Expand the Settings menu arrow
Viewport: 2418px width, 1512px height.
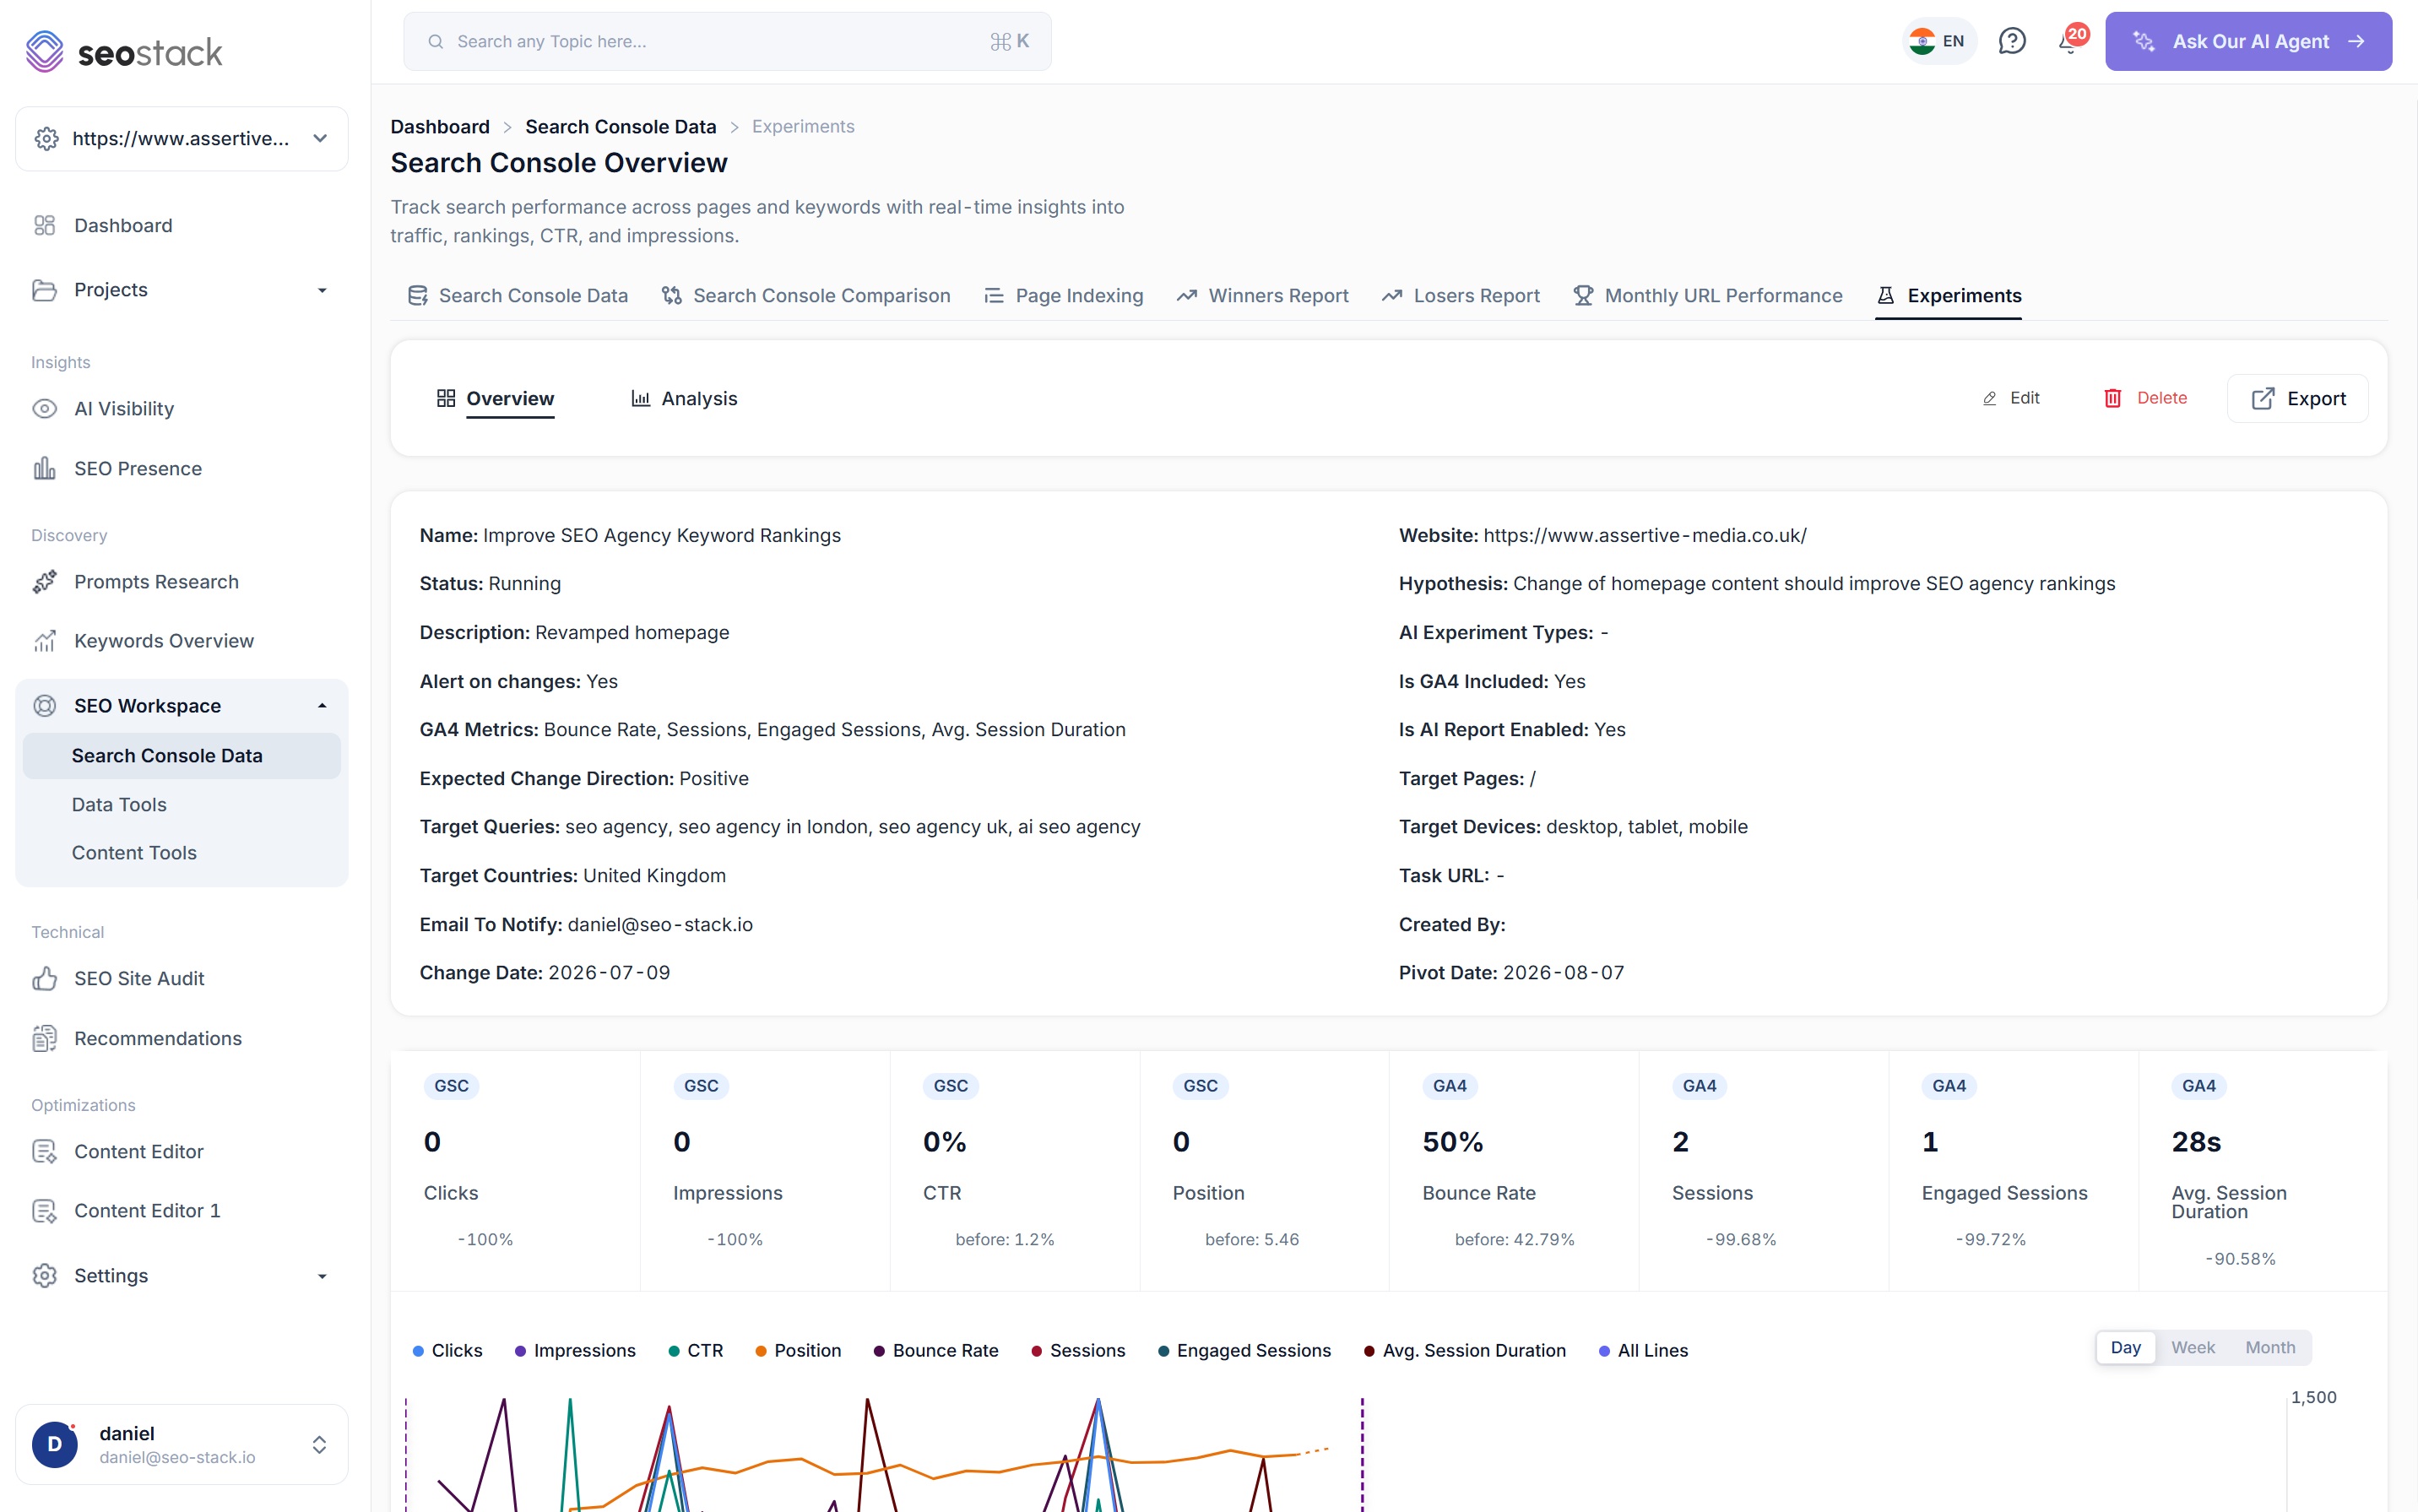pos(322,1277)
